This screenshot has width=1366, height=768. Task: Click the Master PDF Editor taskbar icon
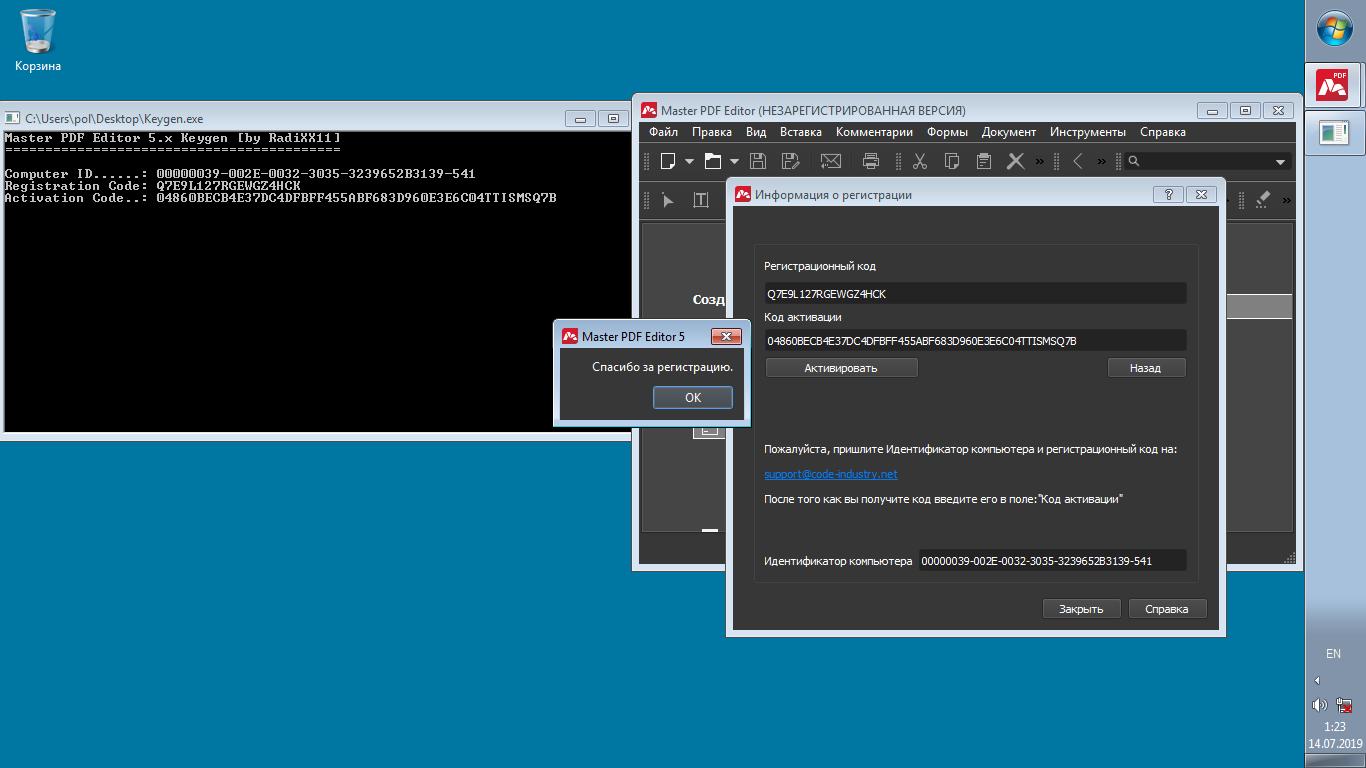coord(1332,84)
